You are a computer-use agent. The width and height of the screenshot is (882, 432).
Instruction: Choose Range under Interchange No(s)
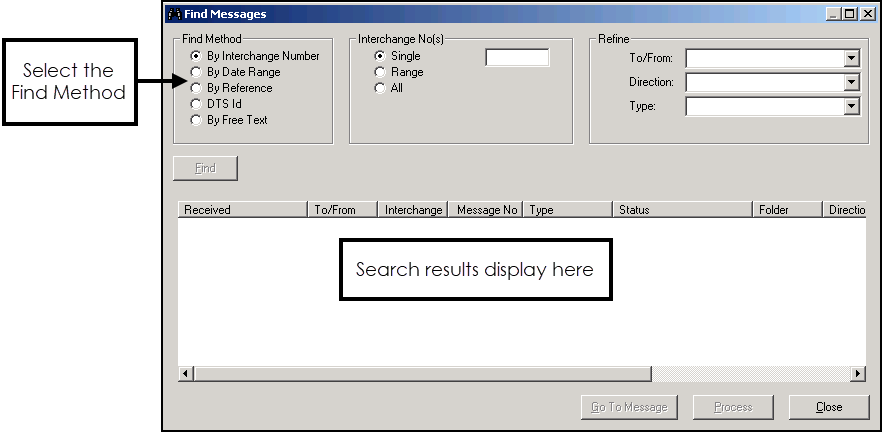pyautogui.click(x=380, y=72)
